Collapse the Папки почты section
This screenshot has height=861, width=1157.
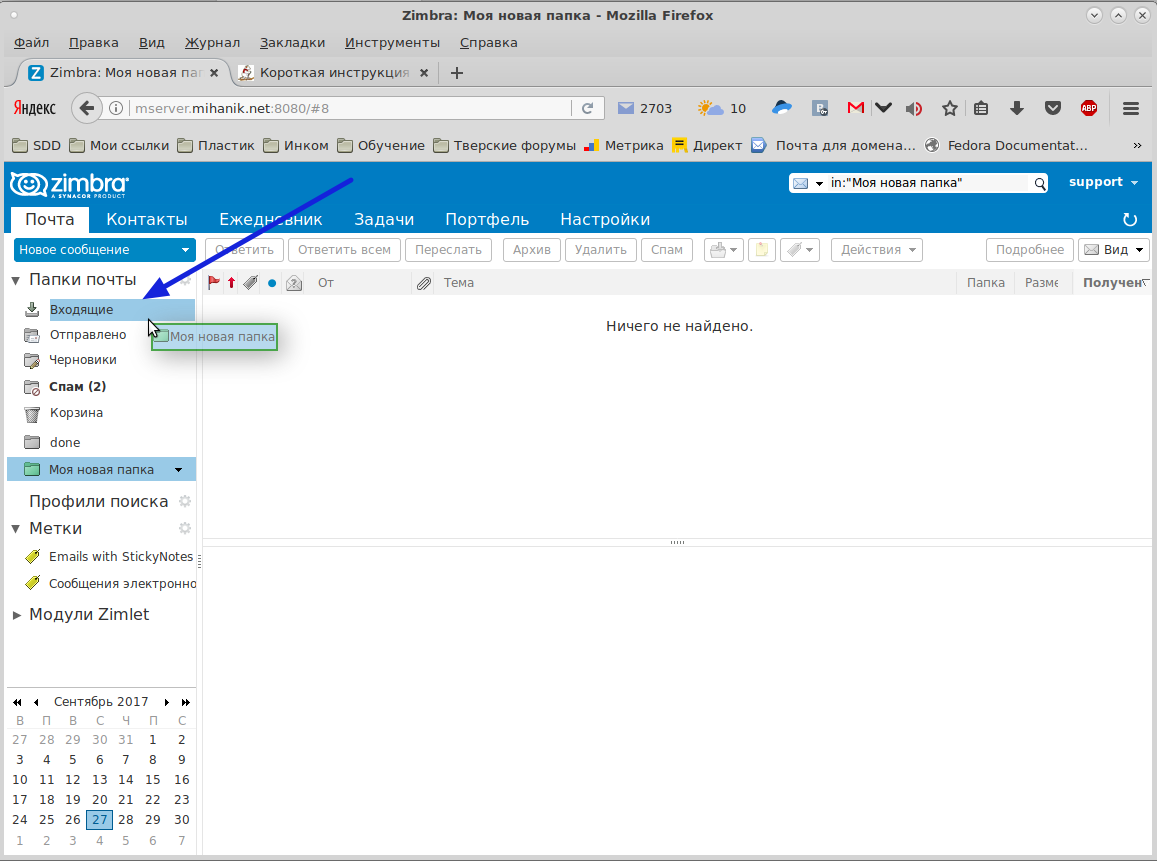click(15, 280)
